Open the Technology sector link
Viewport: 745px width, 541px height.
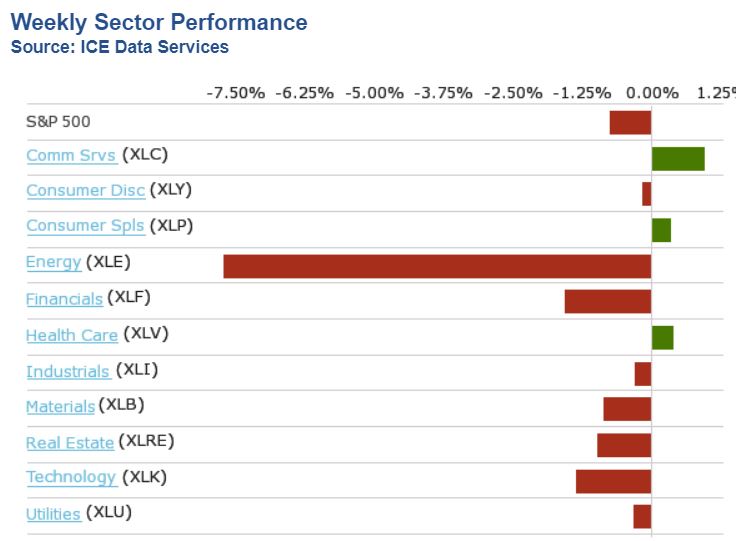(71, 477)
